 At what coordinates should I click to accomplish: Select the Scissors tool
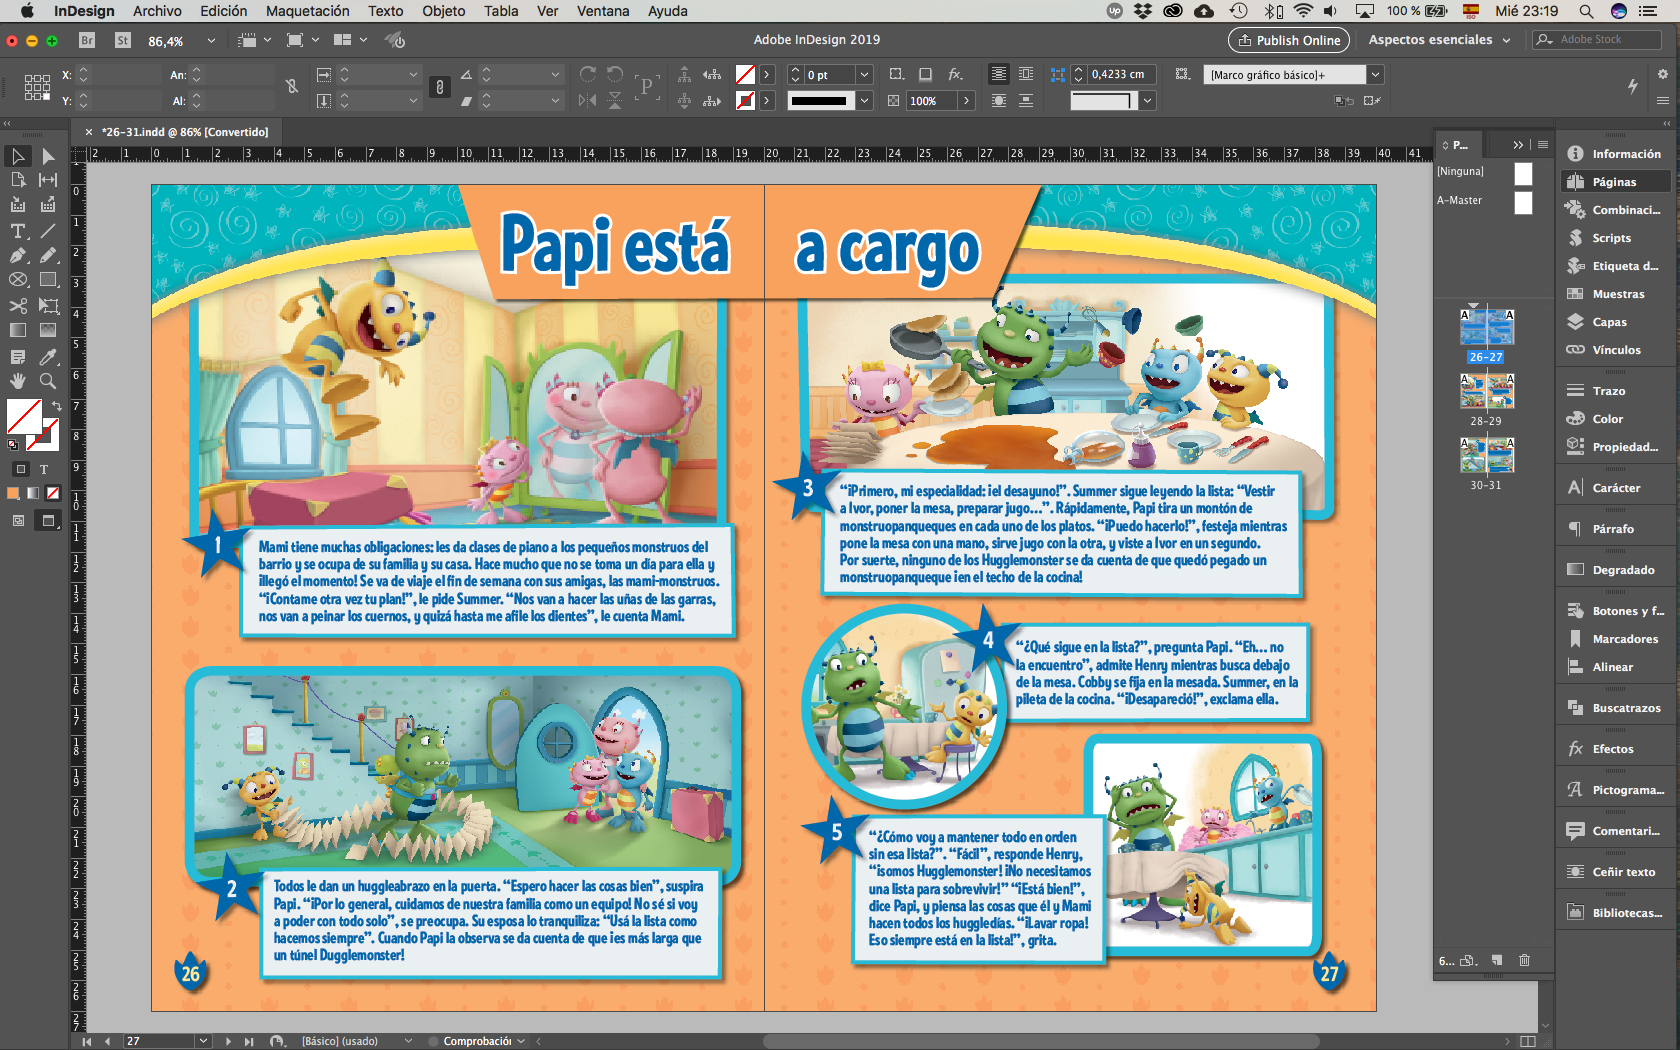pos(18,306)
